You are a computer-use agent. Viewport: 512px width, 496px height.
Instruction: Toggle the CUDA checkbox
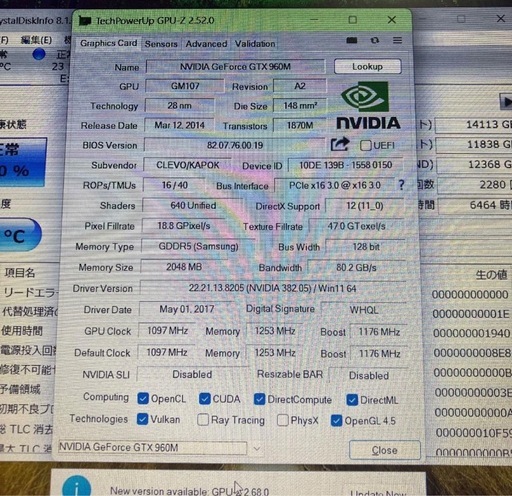[x=205, y=399]
